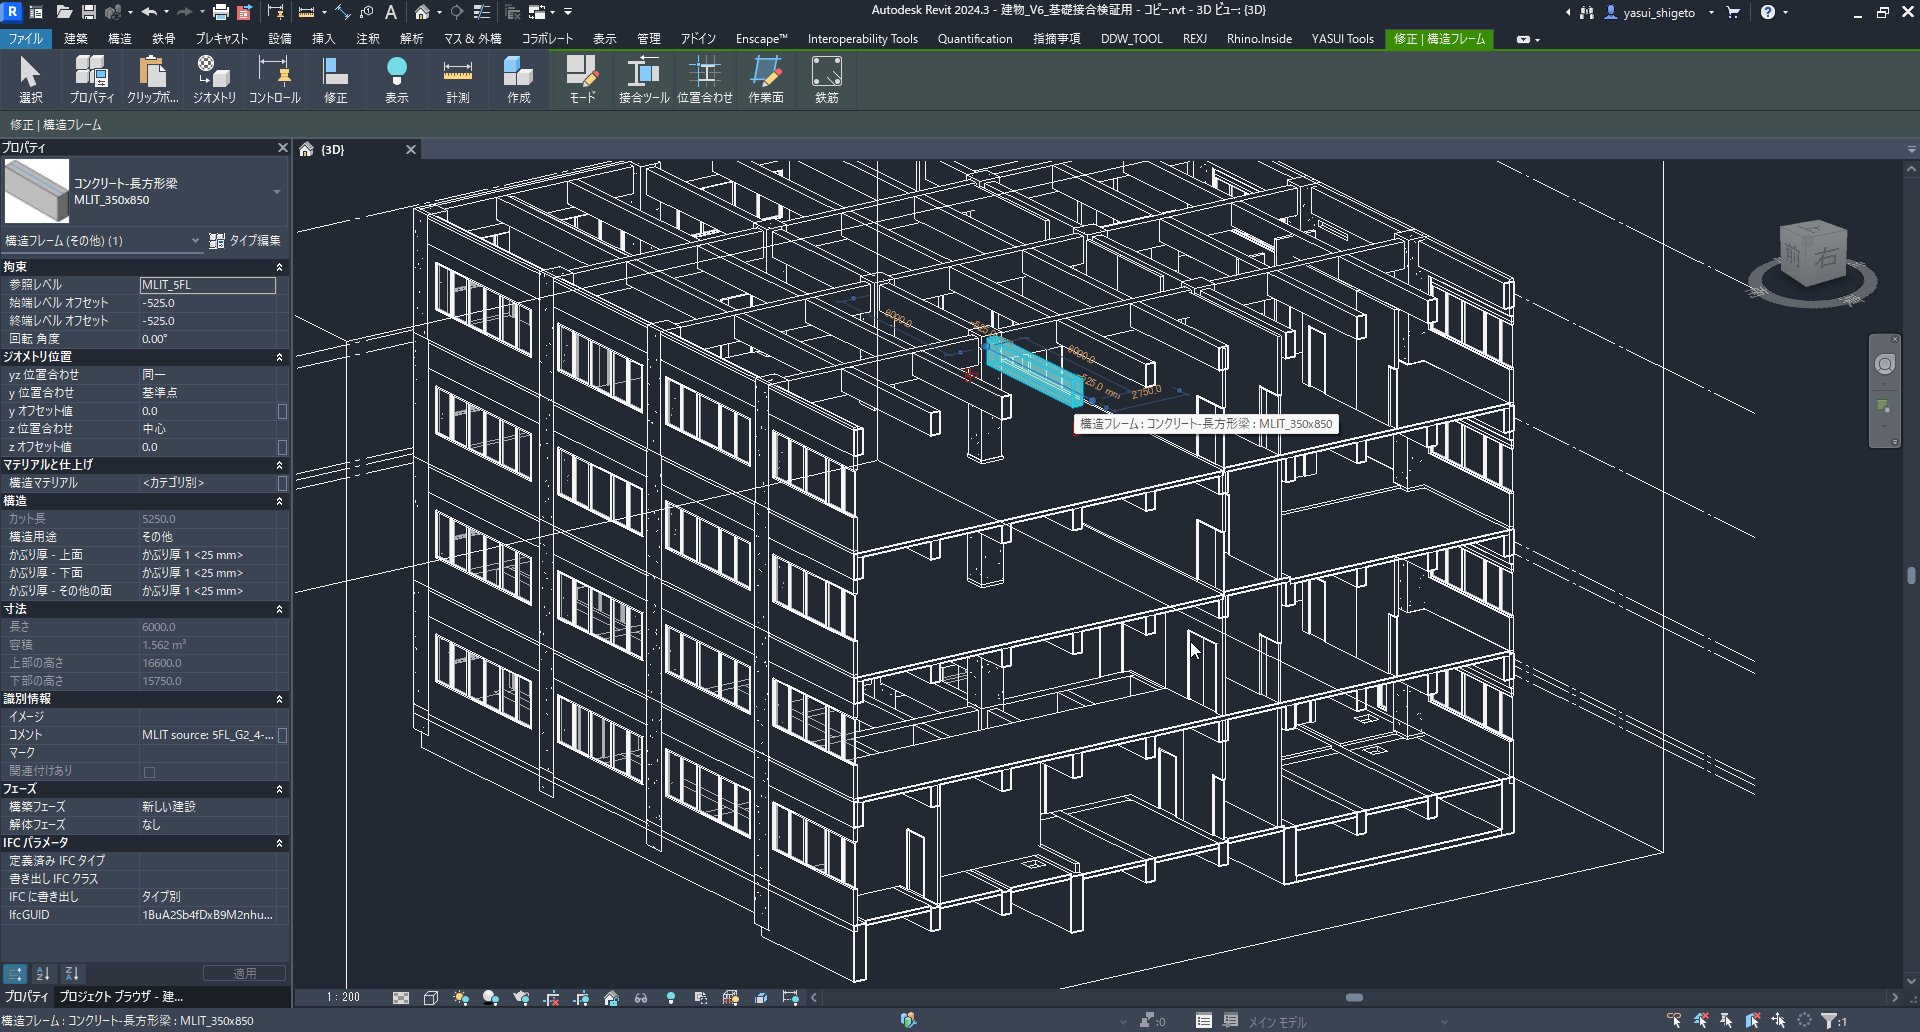Collapse the ジオメトリ位置 section
Viewport: 1920px width, 1032px height.
pos(279,357)
